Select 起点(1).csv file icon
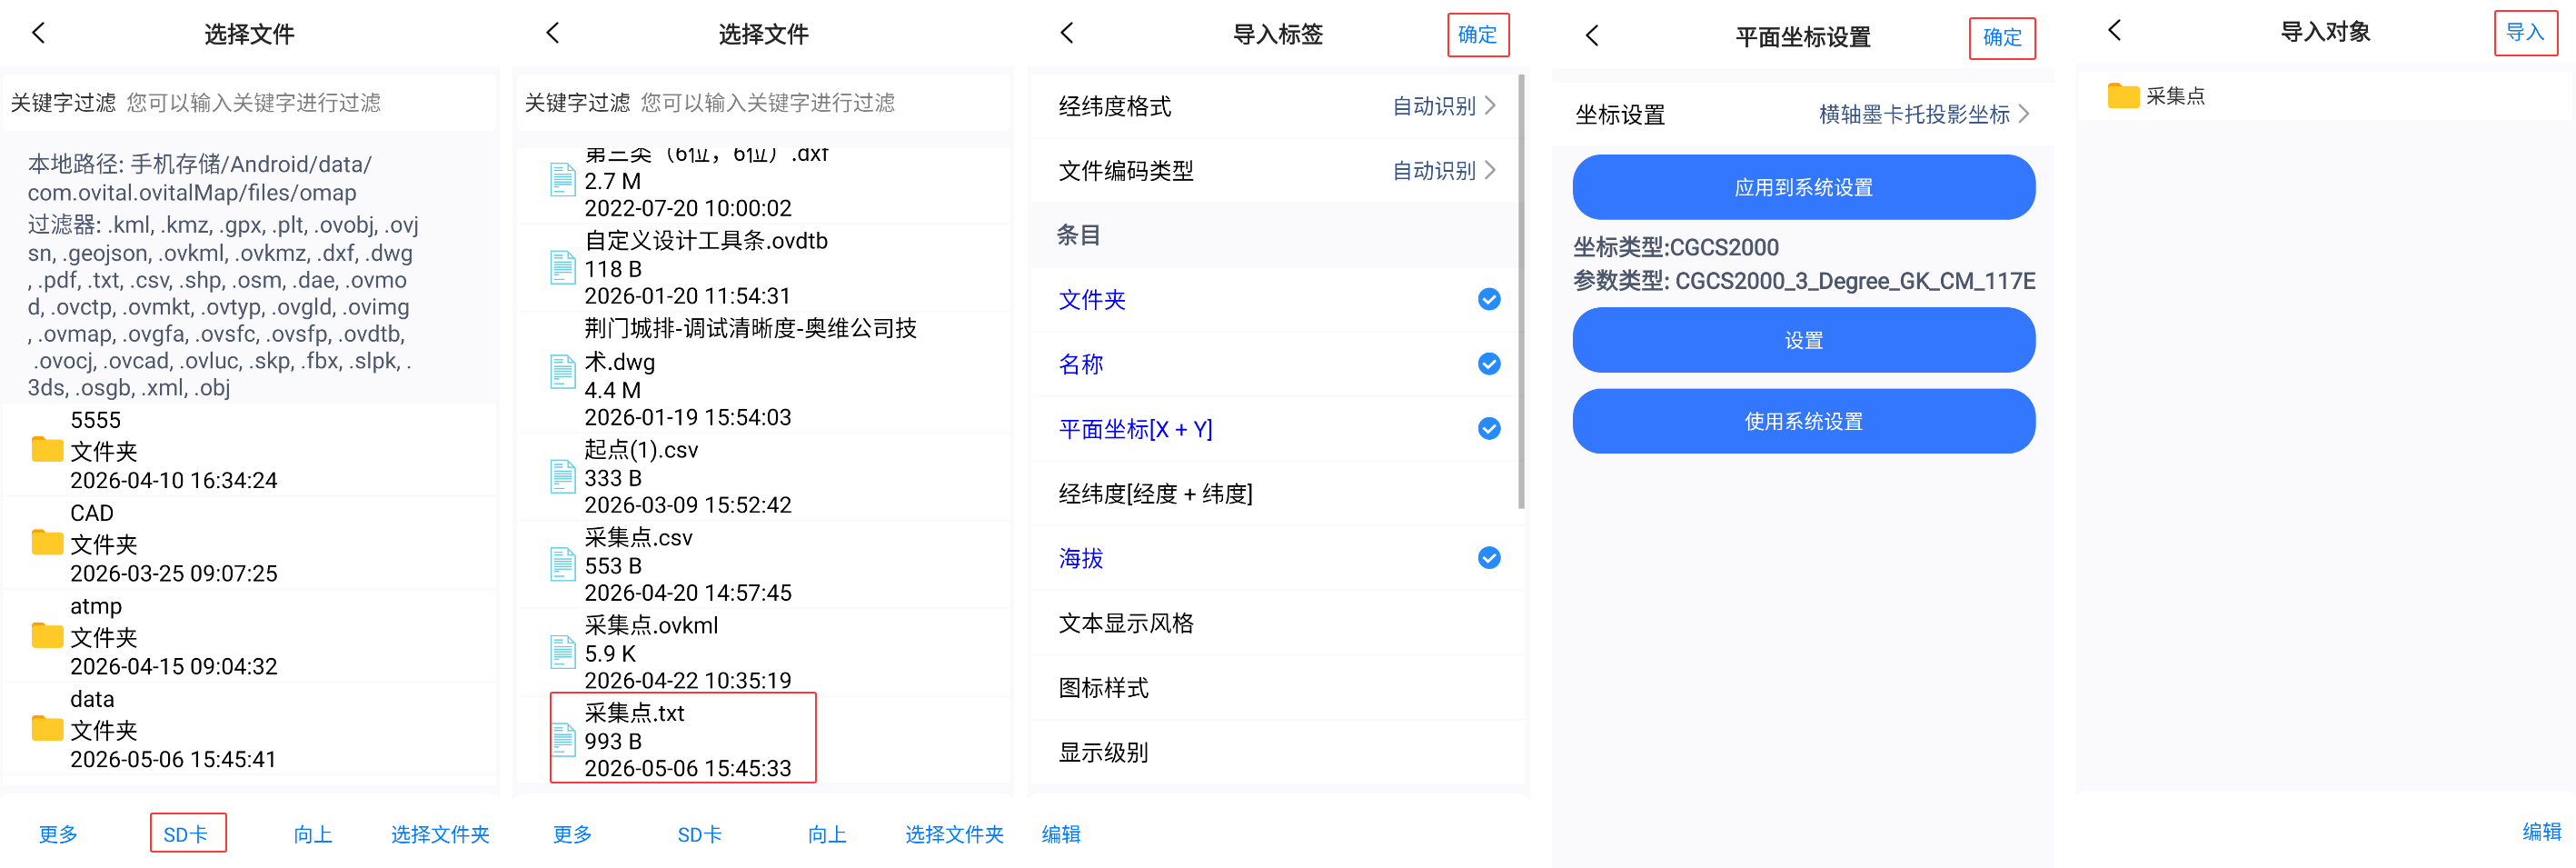2576x868 pixels. coord(563,477)
